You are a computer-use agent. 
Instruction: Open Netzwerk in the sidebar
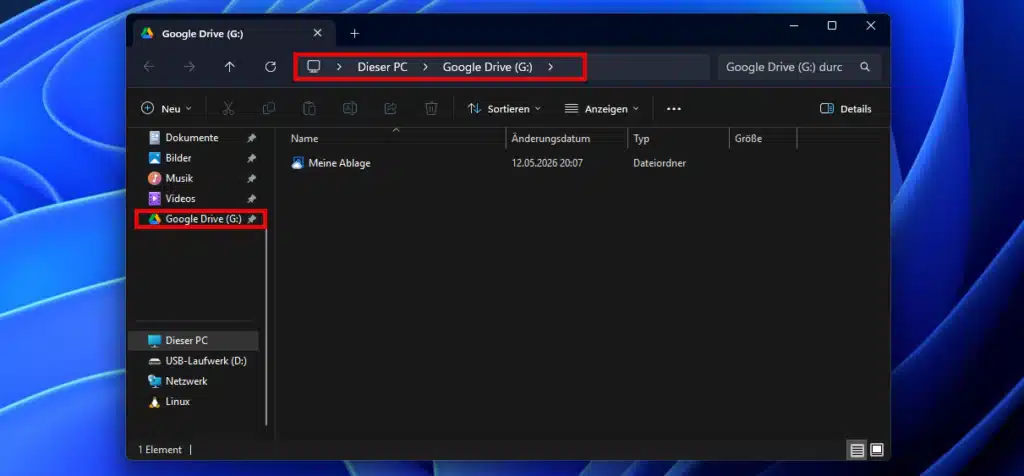(x=186, y=381)
